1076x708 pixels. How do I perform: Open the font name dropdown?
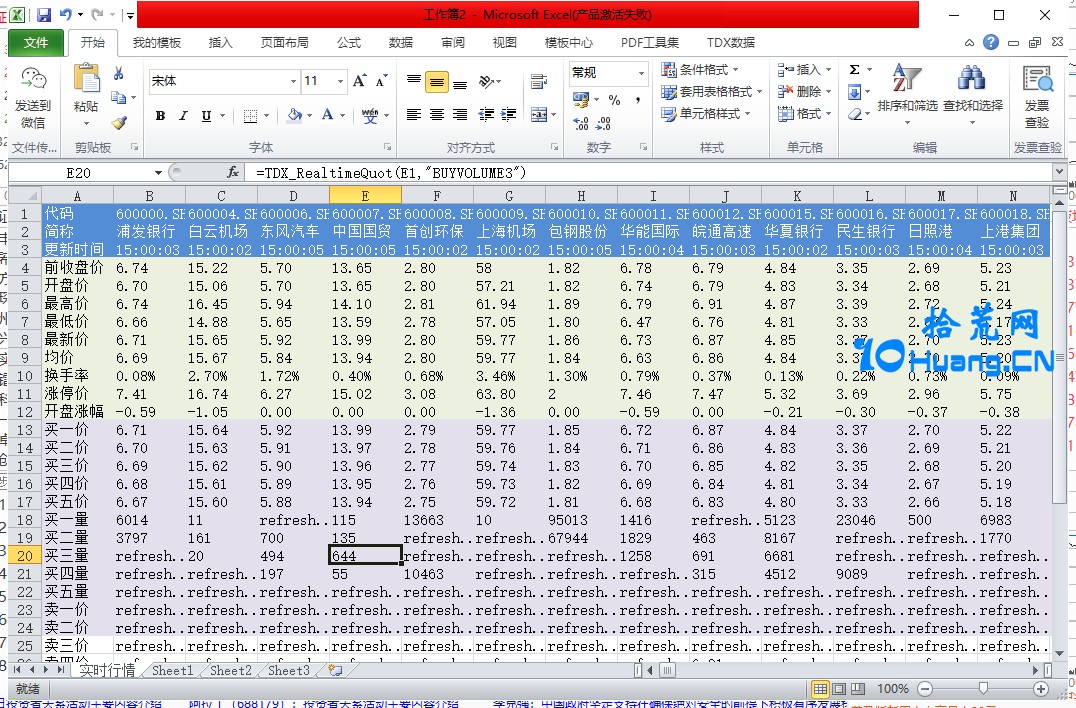(293, 81)
